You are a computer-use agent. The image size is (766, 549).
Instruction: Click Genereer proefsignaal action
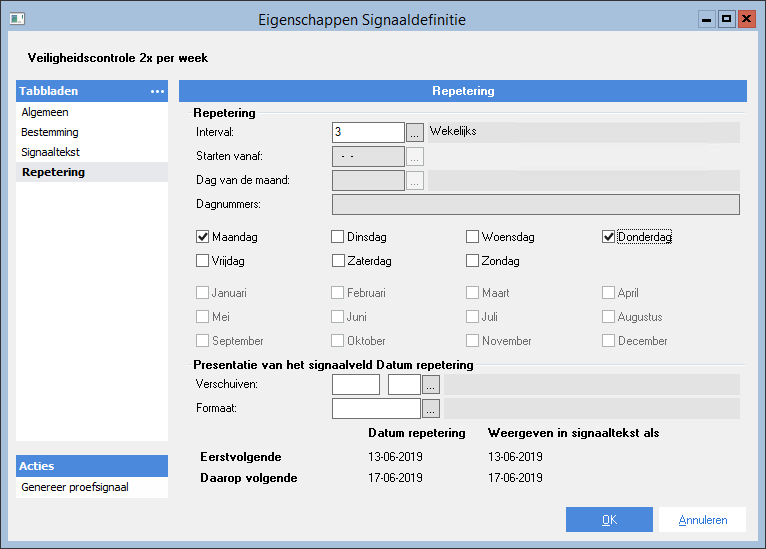[75, 488]
